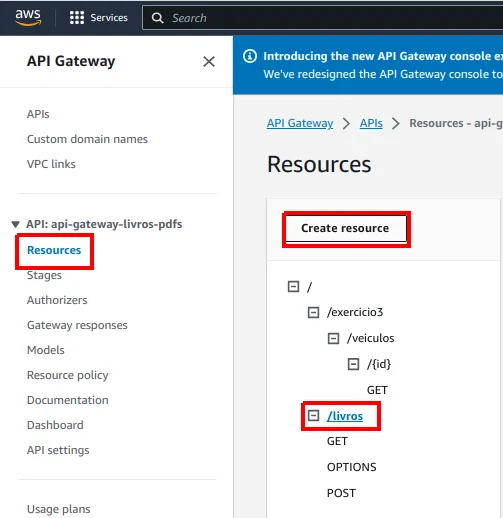Open the Documentation page
This screenshot has height=518, width=503.
click(x=68, y=400)
